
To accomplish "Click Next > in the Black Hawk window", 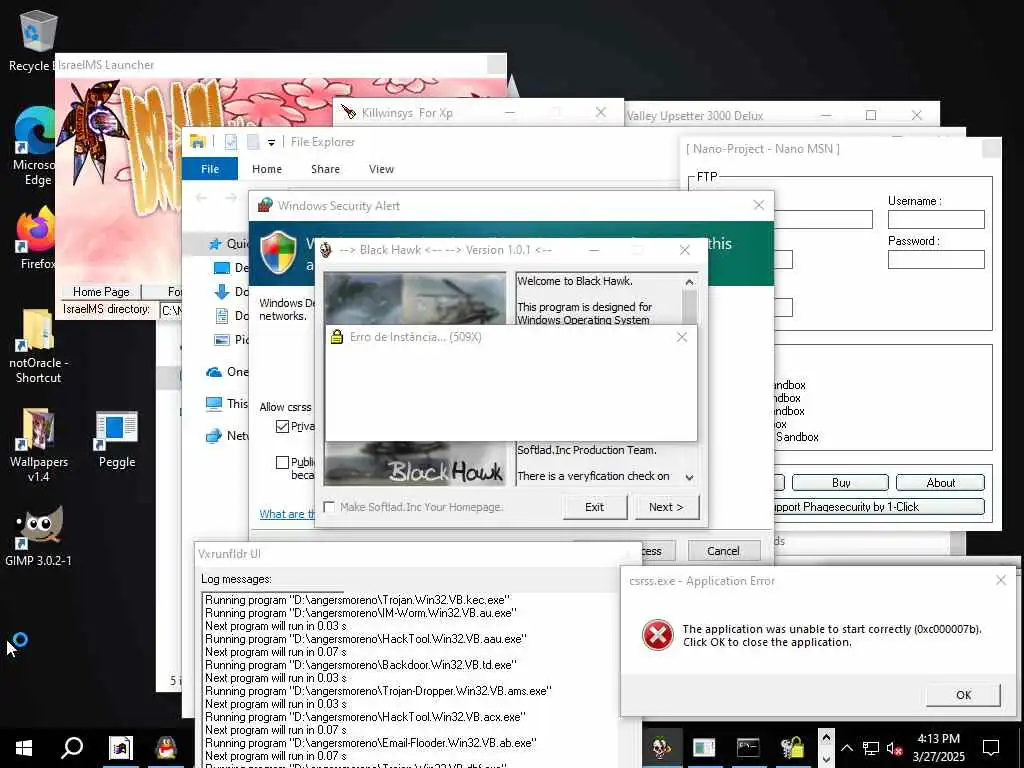I will click(x=666, y=507).
